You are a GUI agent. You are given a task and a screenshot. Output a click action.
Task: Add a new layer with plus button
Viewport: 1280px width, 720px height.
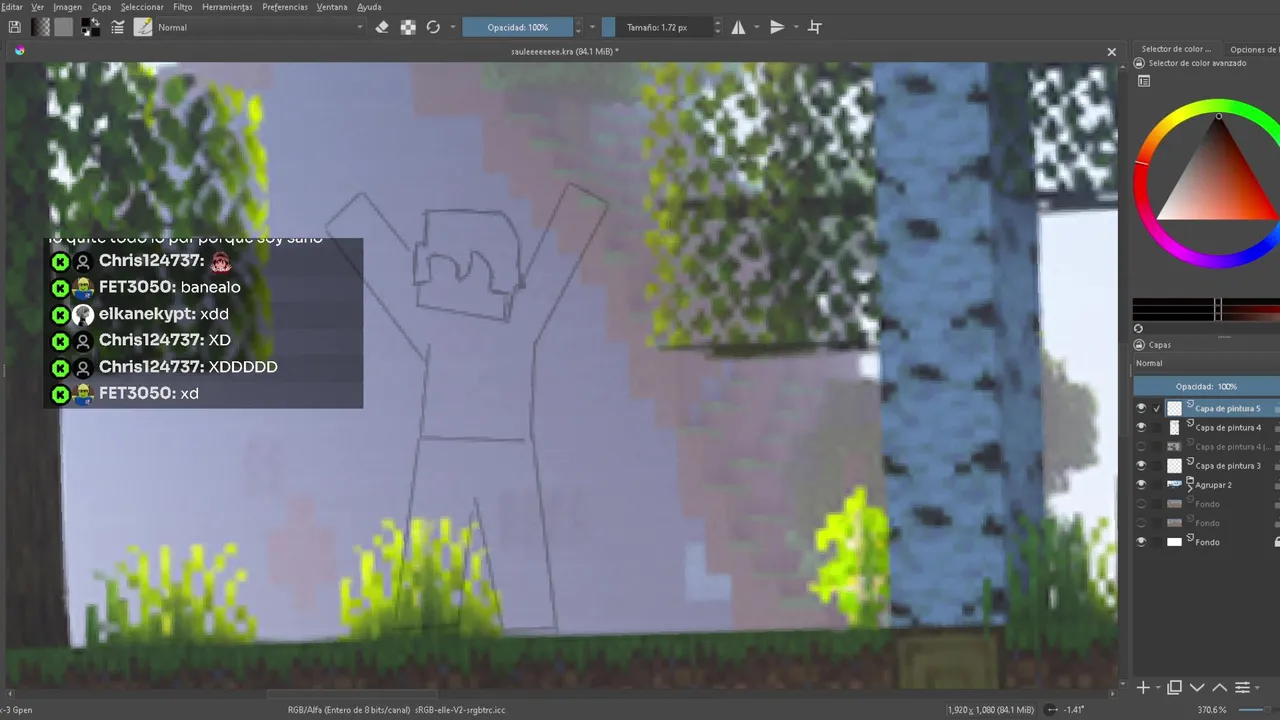[x=1144, y=687]
